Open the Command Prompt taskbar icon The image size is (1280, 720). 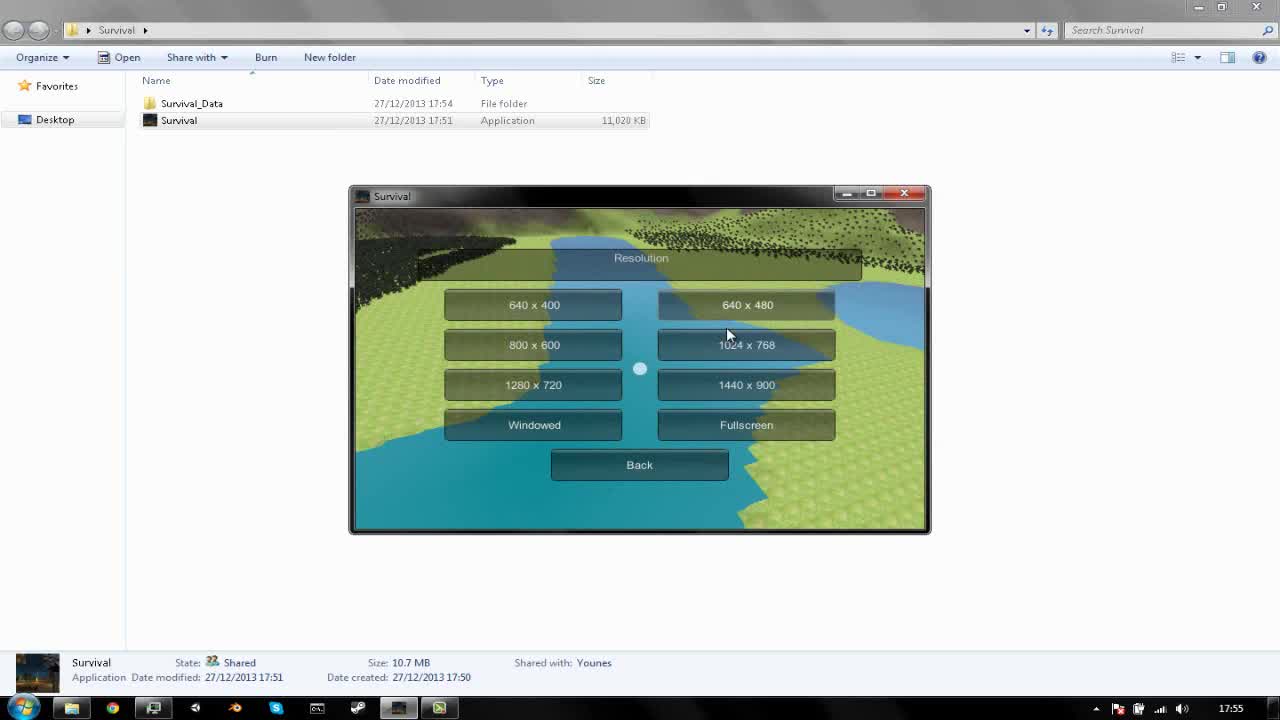[317, 708]
